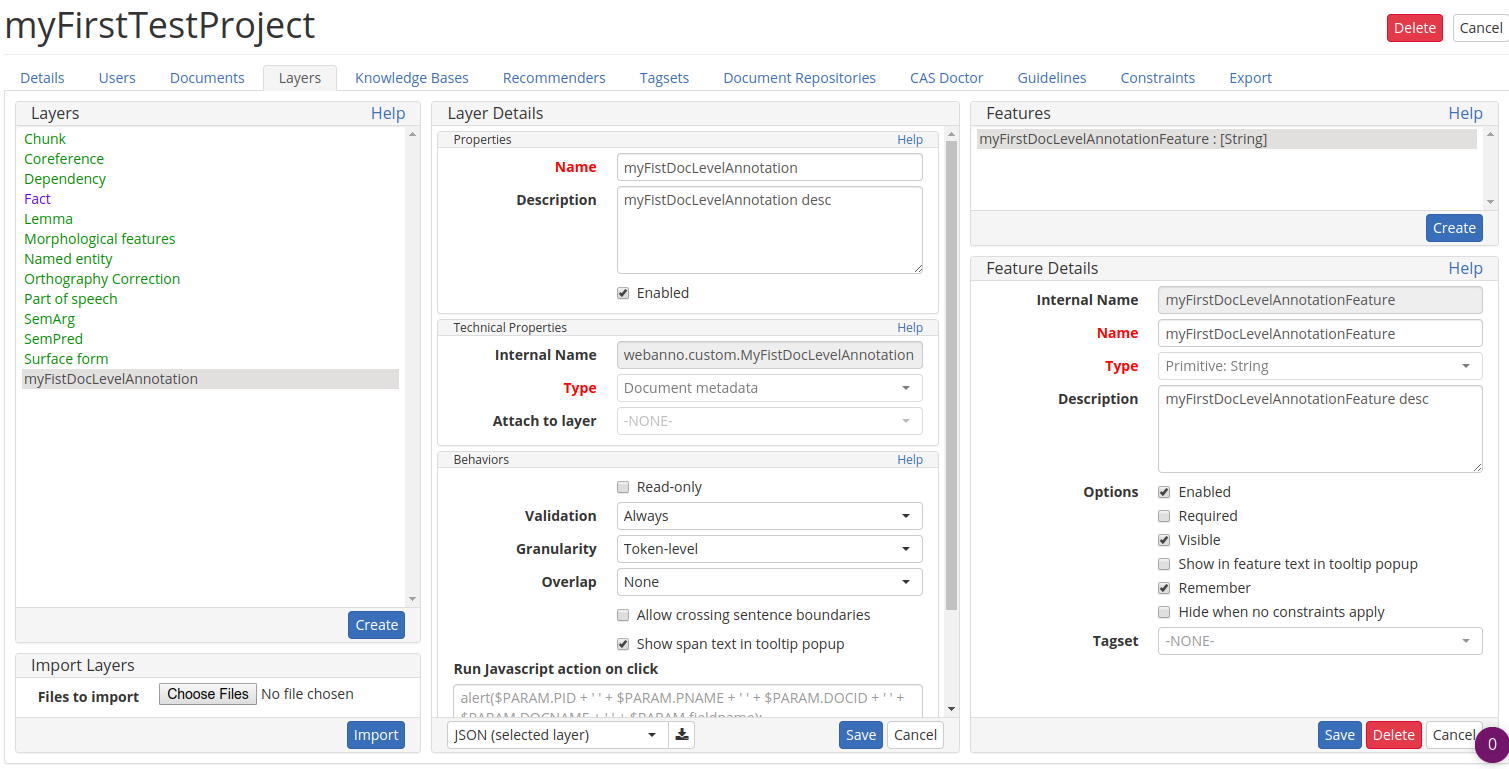Uncheck Enabled for the layer

pos(623,292)
